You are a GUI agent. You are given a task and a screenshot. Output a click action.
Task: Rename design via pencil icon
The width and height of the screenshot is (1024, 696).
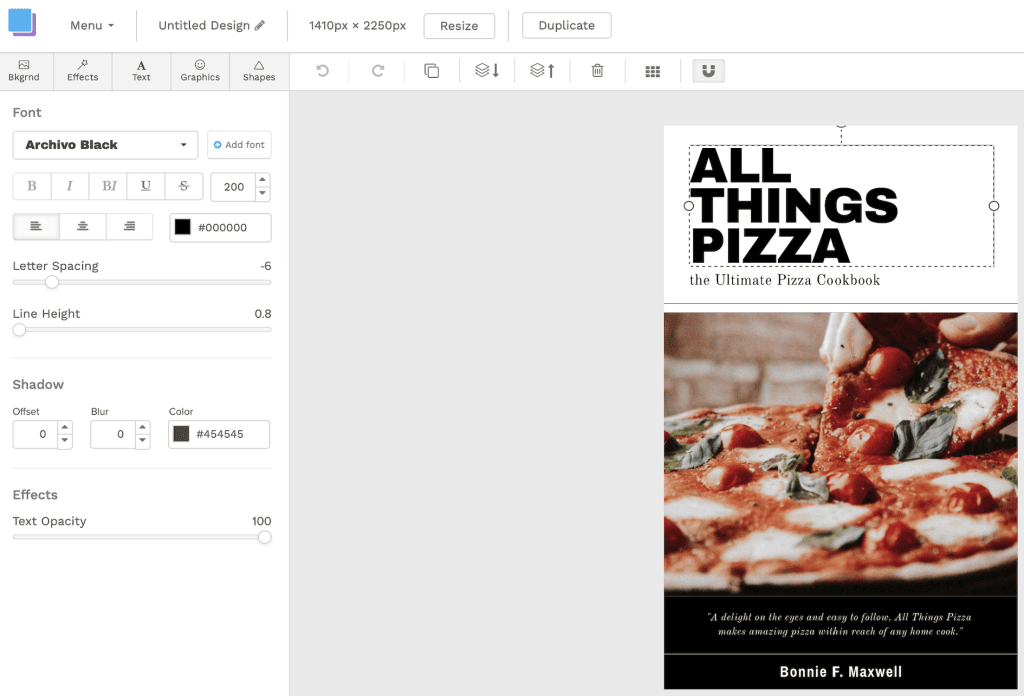(260, 26)
